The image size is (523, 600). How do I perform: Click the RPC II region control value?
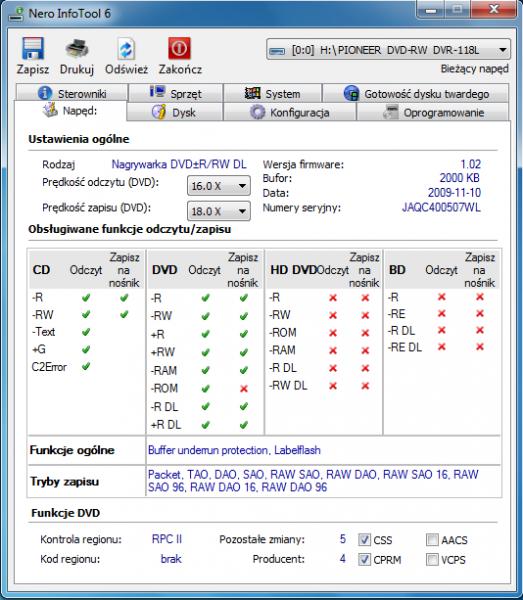point(167,539)
